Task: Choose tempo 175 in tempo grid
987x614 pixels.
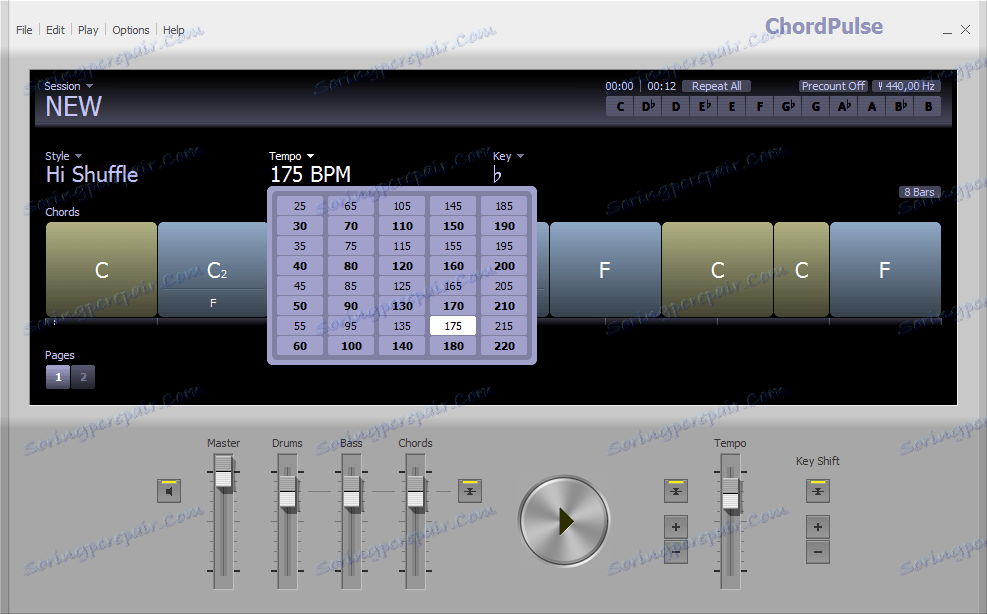Action: [x=453, y=326]
